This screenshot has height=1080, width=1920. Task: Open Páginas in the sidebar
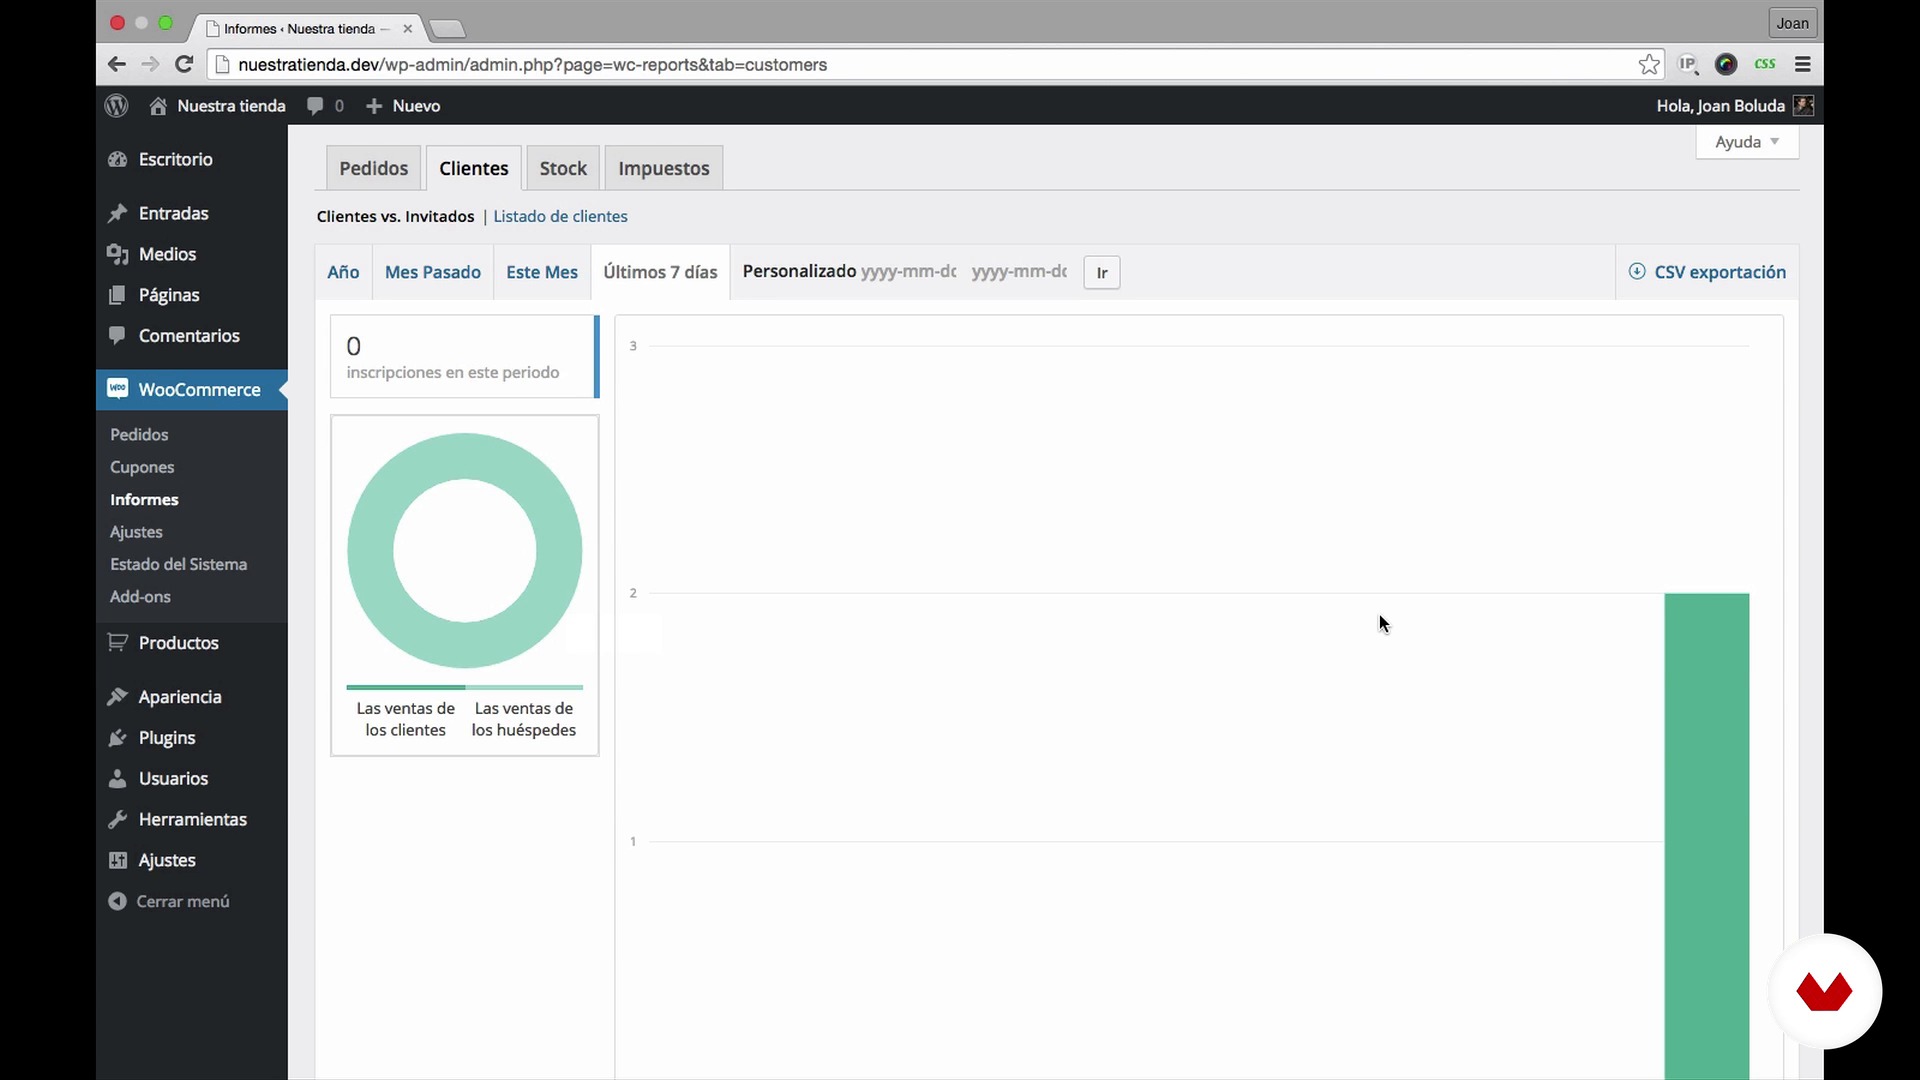click(191, 295)
